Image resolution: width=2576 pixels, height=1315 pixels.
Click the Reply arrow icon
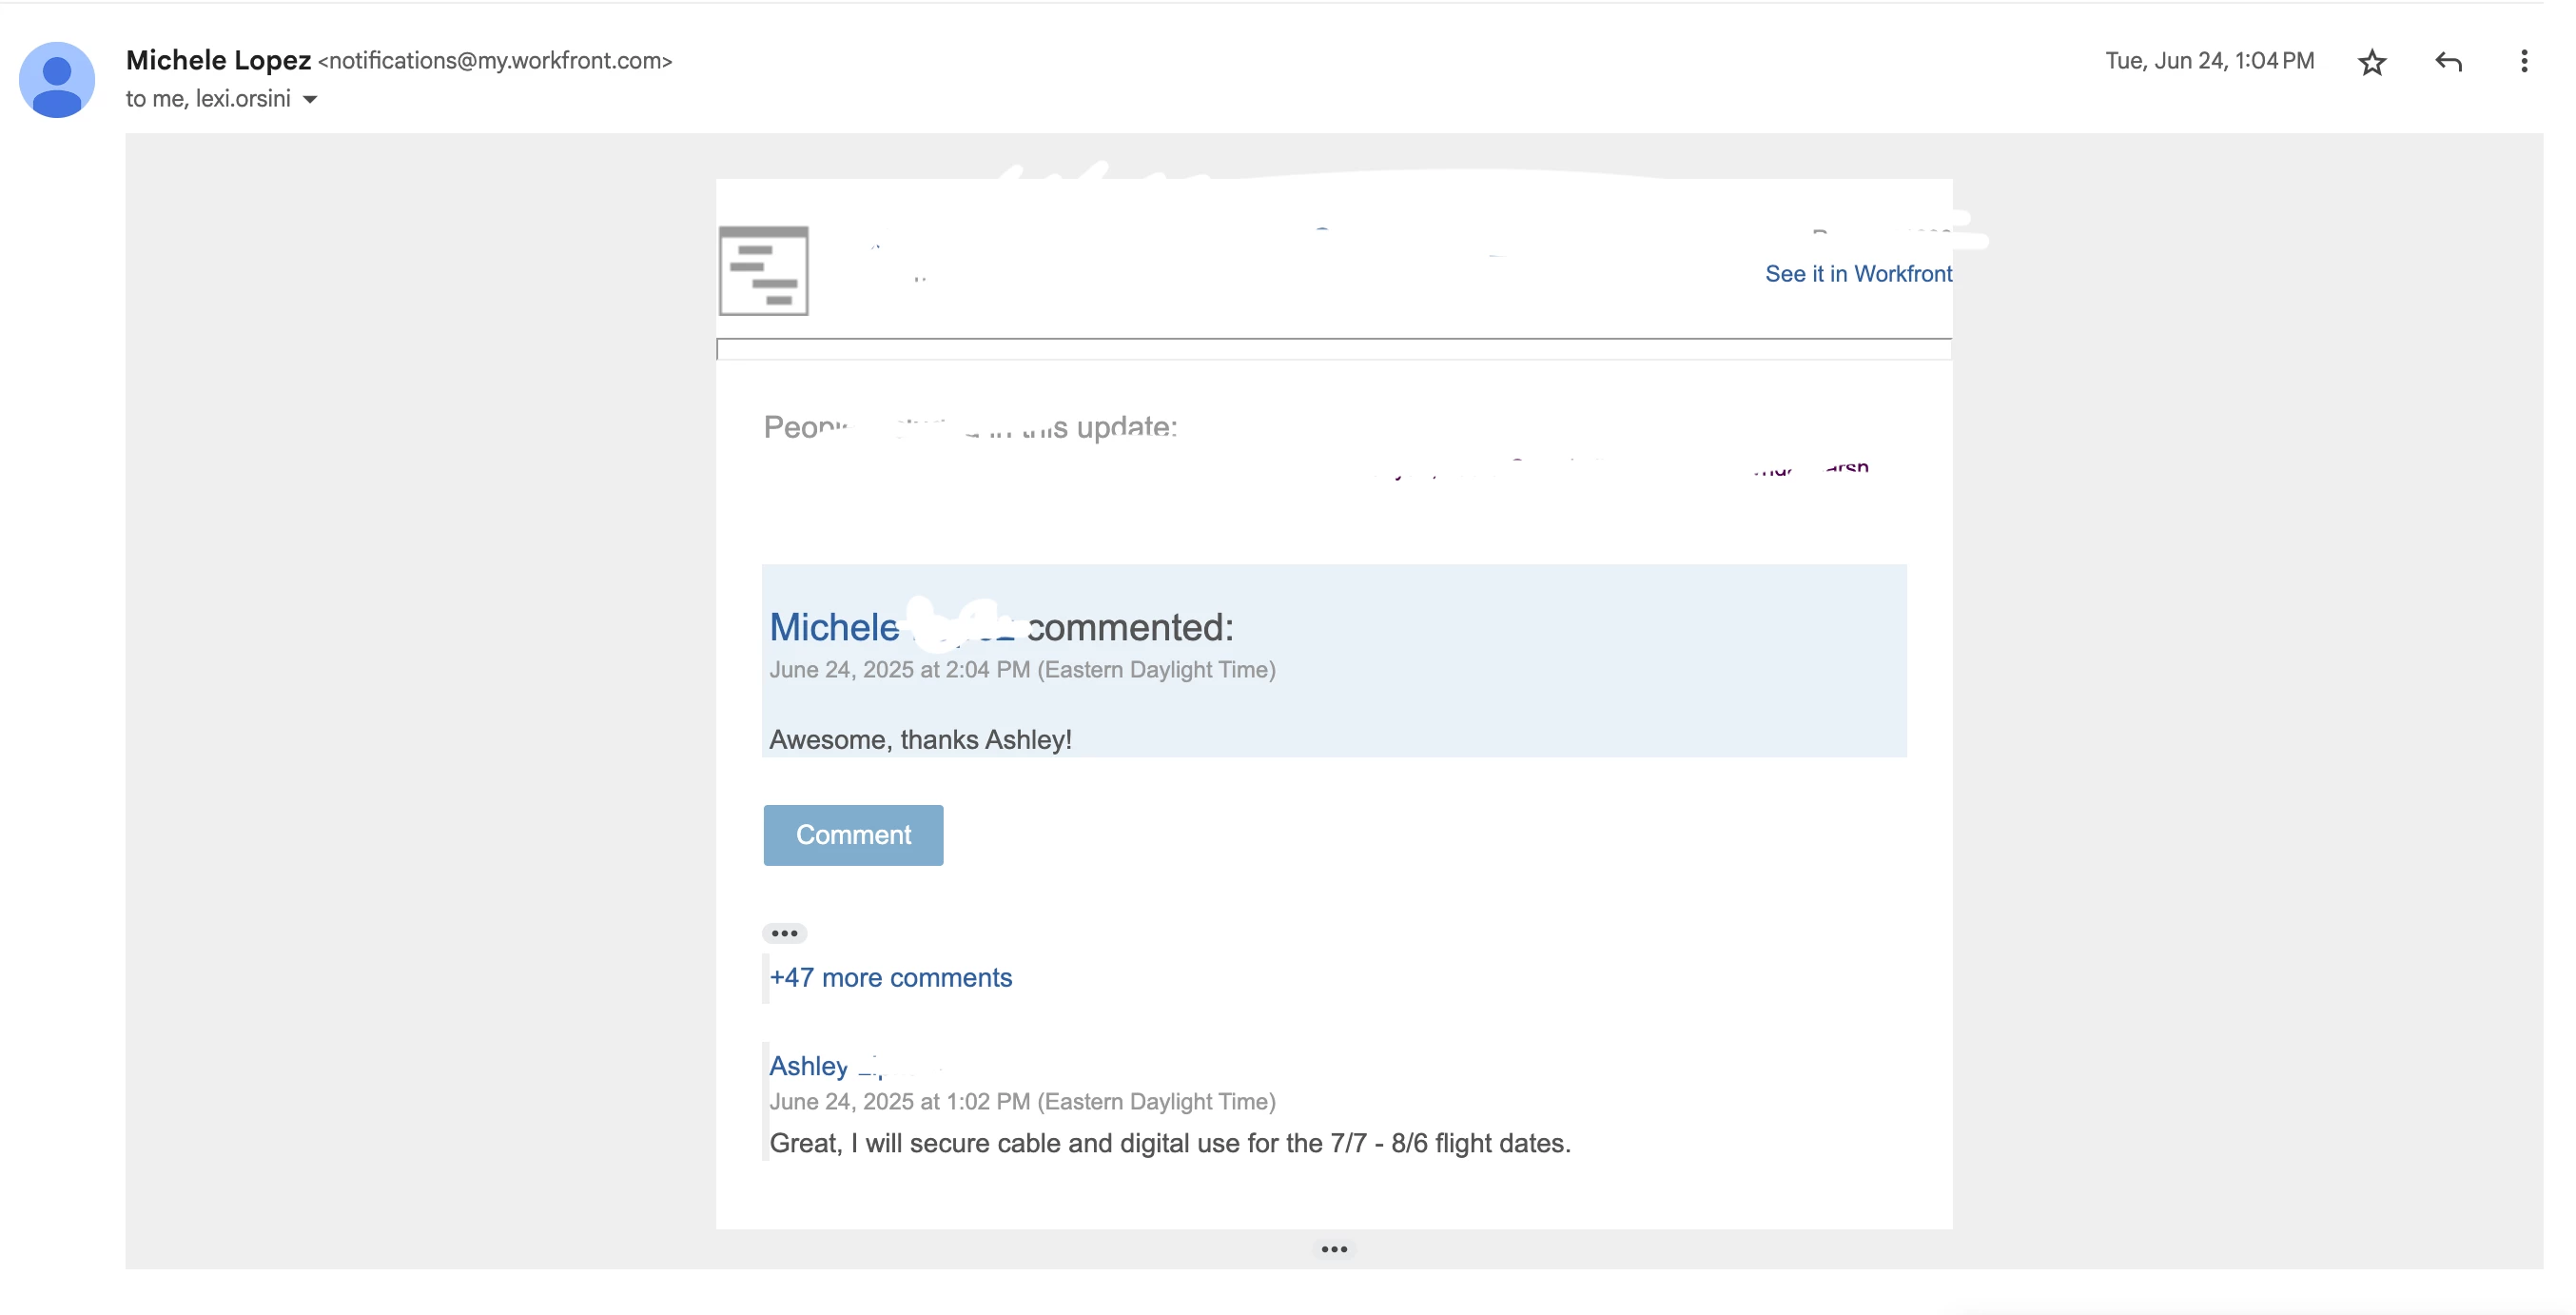[2447, 62]
